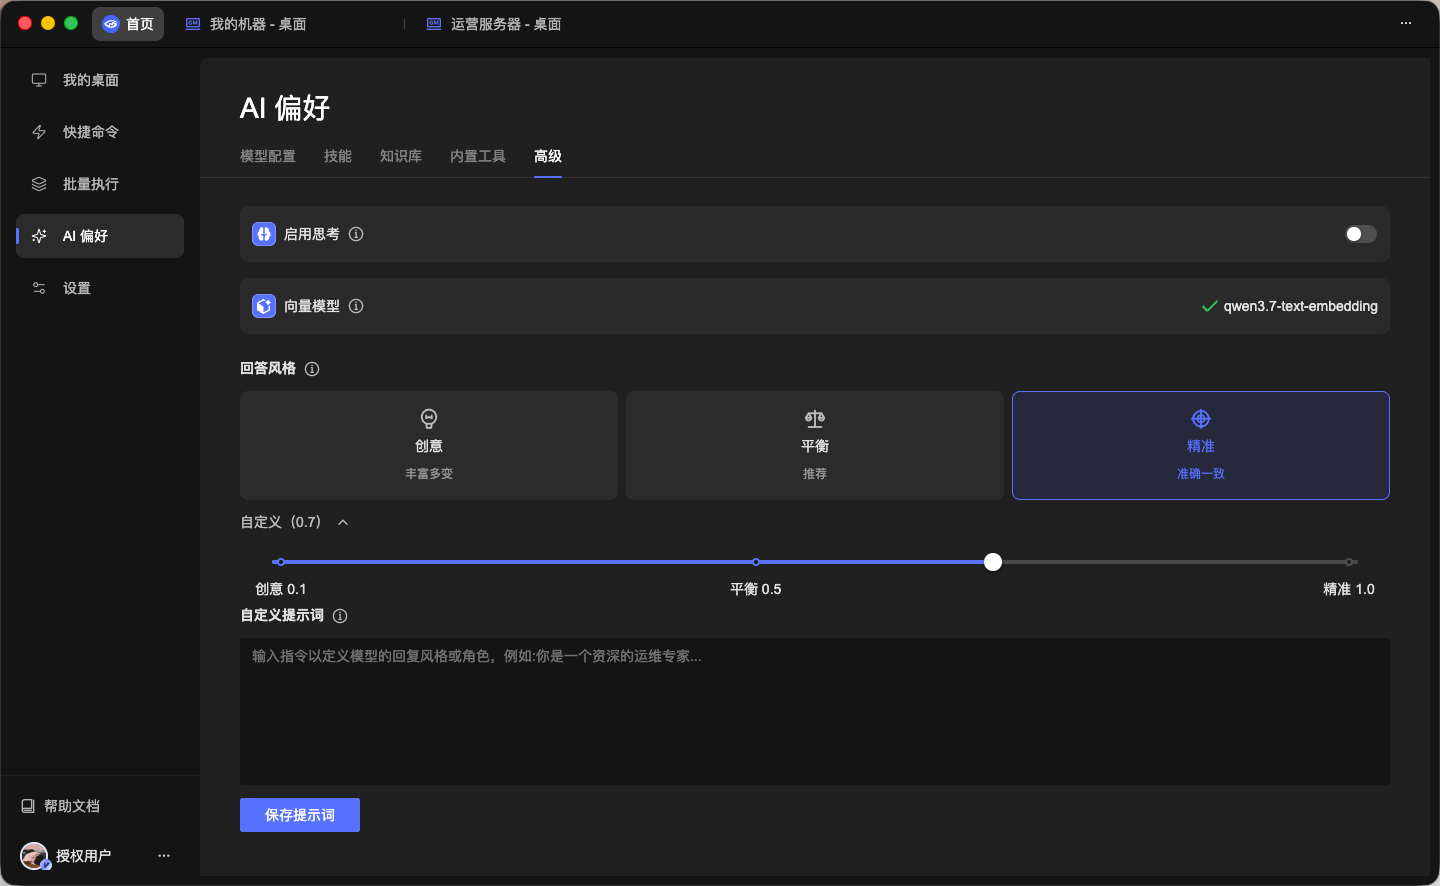
Task: Open 帮助文档 at the sidebar bottom
Action: [61, 806]
